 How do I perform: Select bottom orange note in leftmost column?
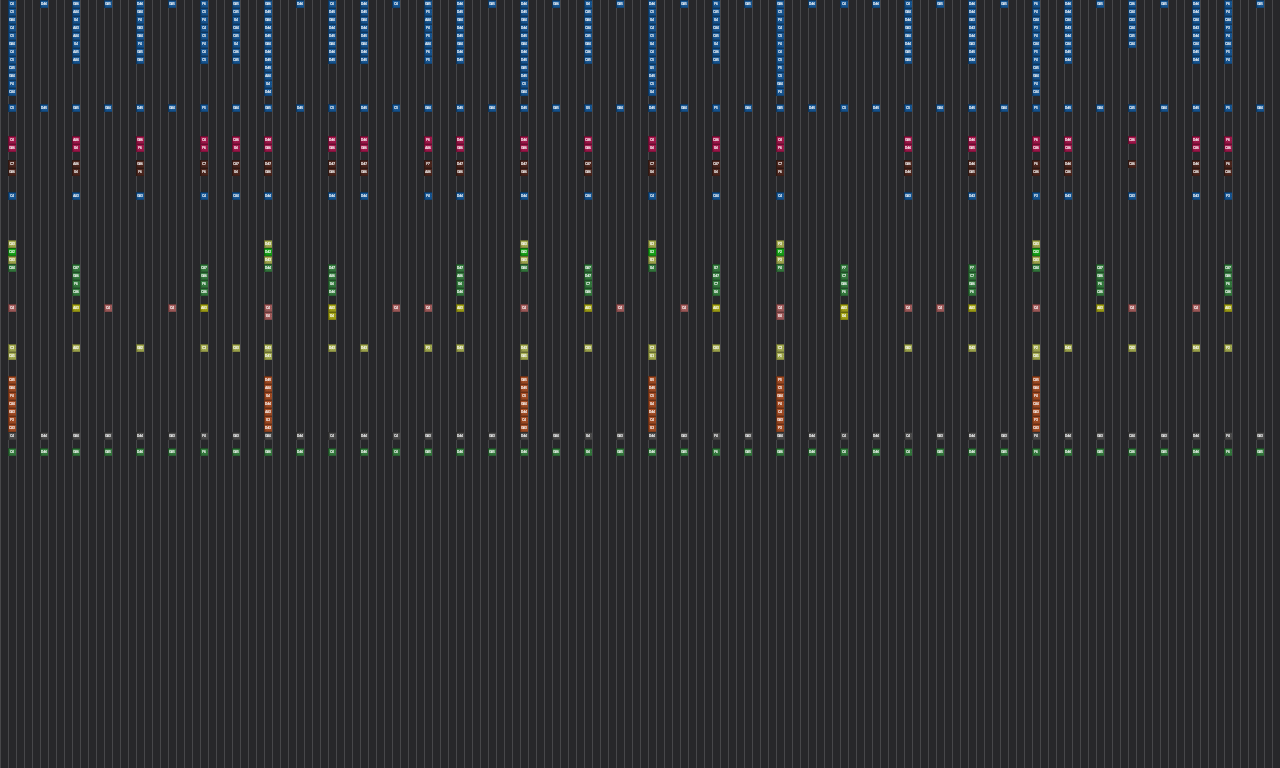click(x=12, y=428)
